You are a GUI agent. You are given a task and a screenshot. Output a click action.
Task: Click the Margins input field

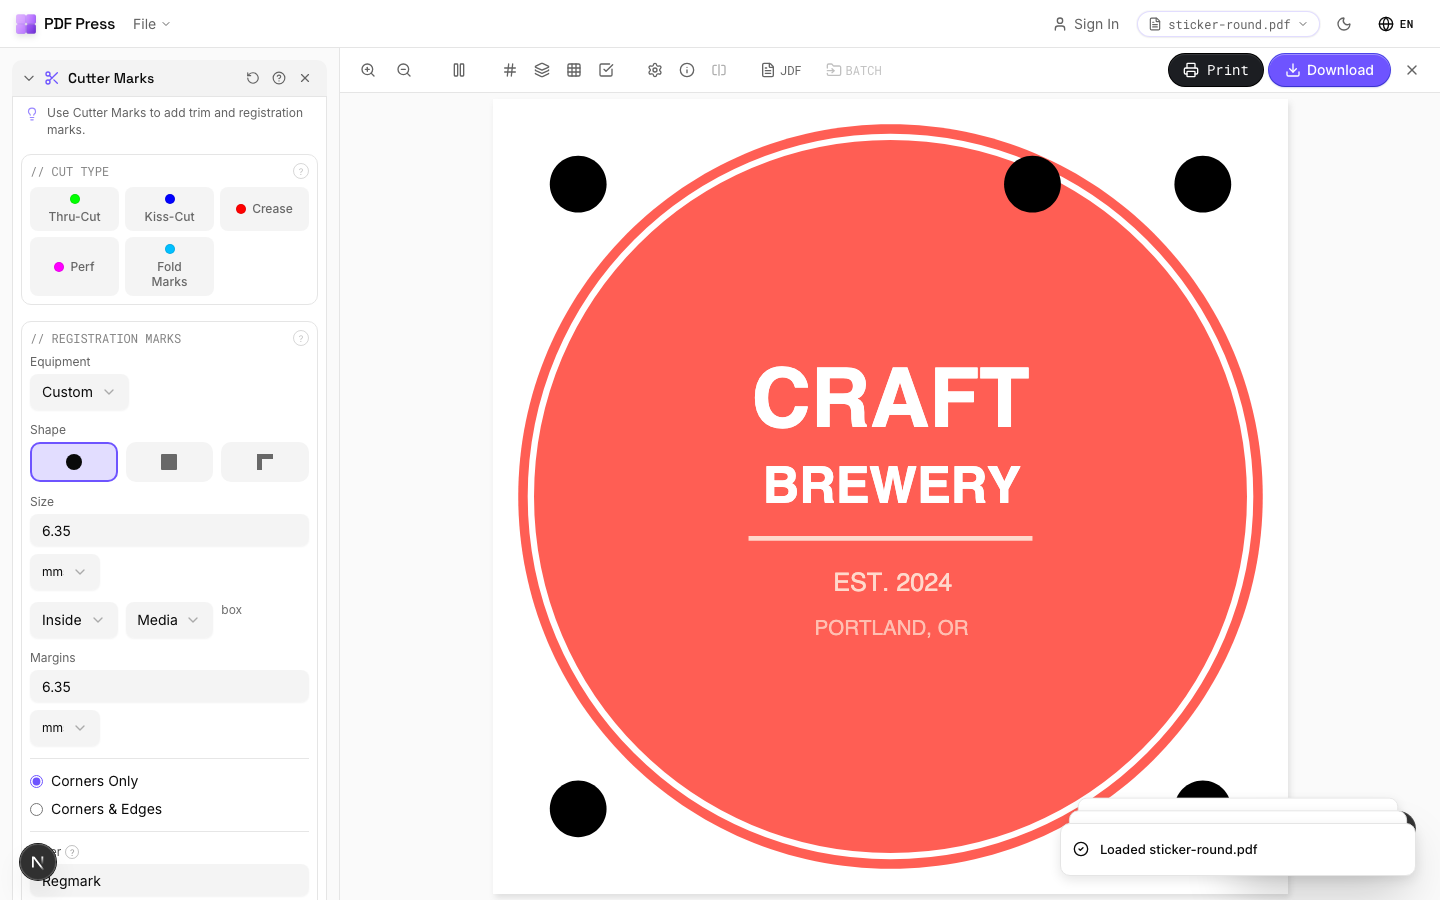pyautogui.click(x=169, y=687)
